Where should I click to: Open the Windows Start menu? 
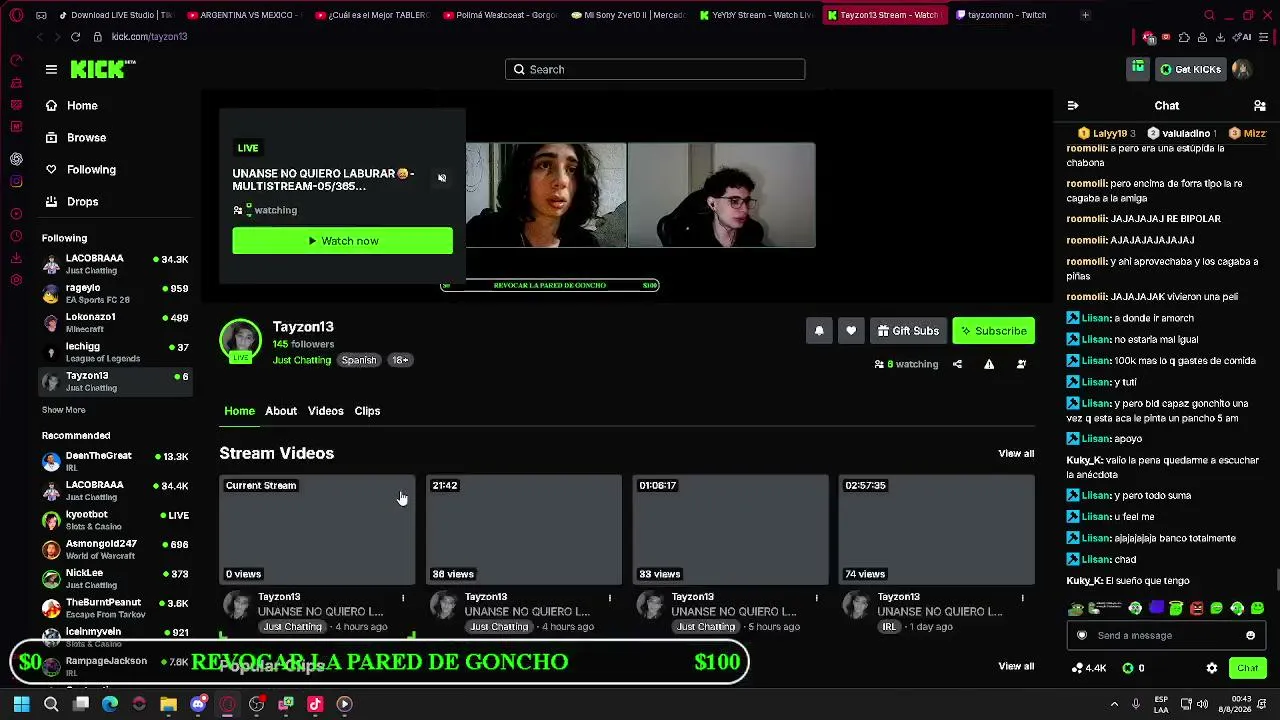pos(21,704)
